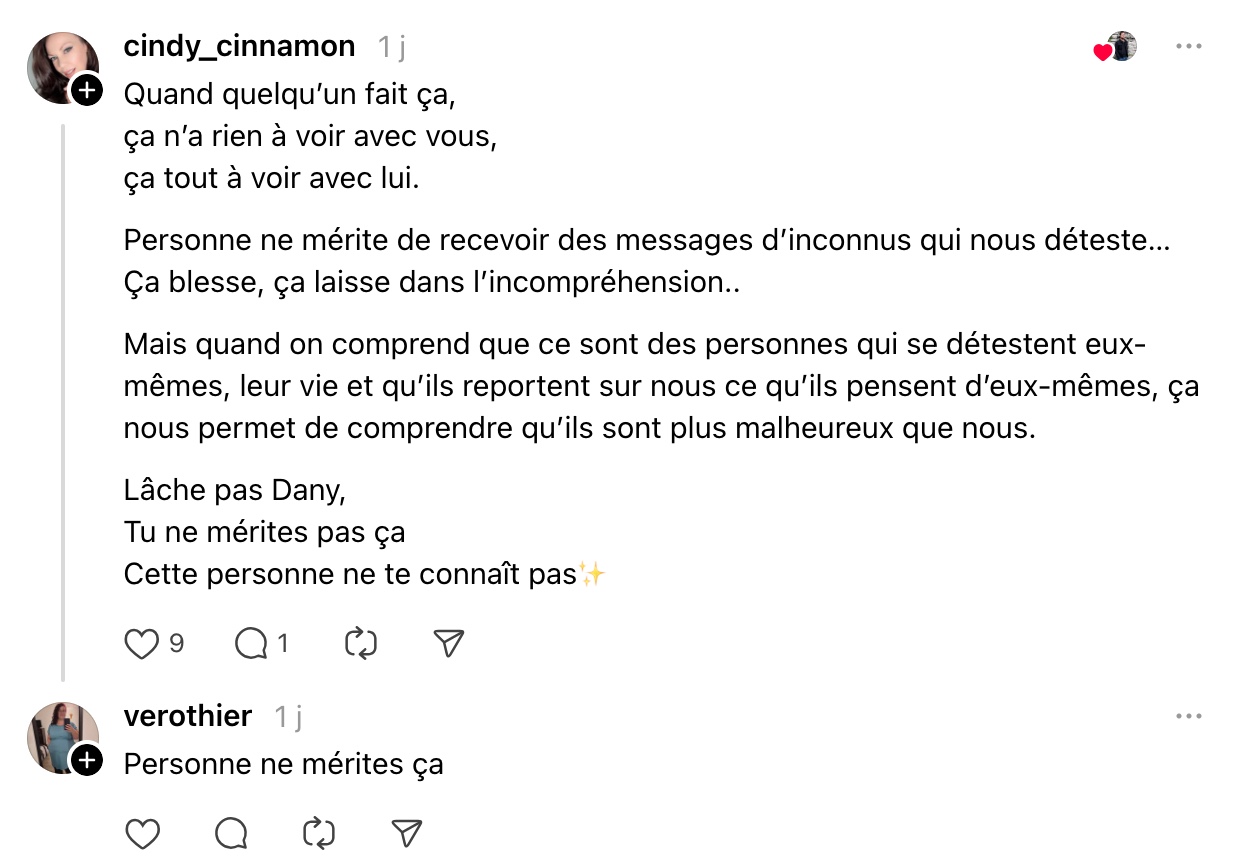This screenshot has height=860, width=1242.
Task: Open replies on cindy_cinnamon's post
Action: click(x=249, y=644)
